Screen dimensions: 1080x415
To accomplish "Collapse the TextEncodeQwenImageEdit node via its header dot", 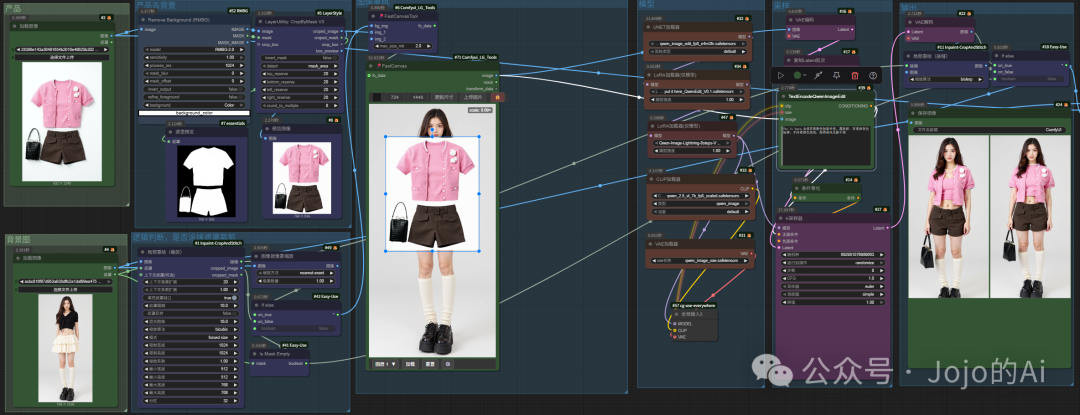I will click(783, 96).
